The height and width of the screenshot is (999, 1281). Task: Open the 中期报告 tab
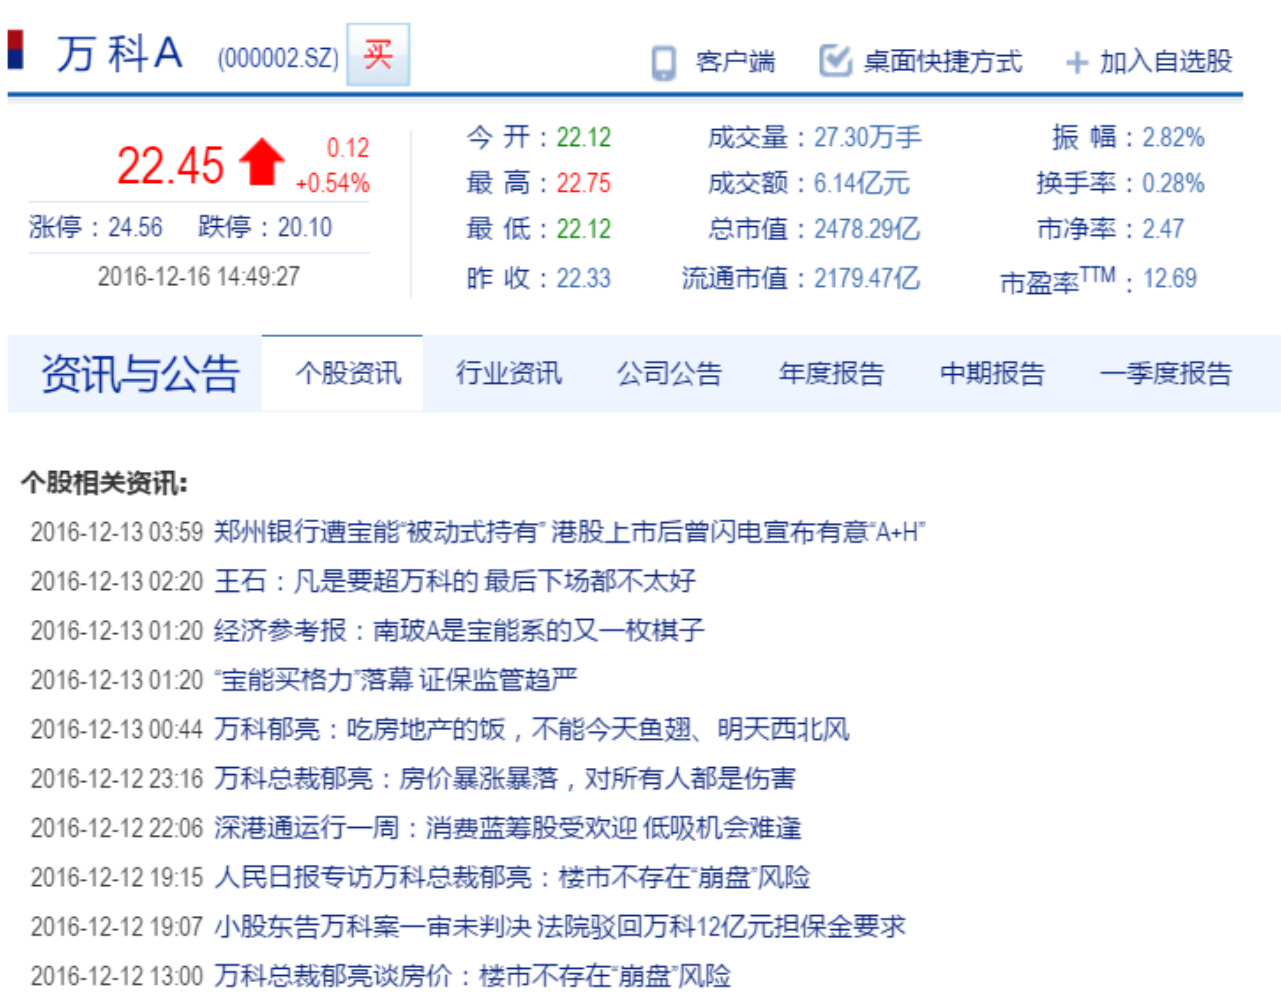pyautogui.click(x=992, y=374)
